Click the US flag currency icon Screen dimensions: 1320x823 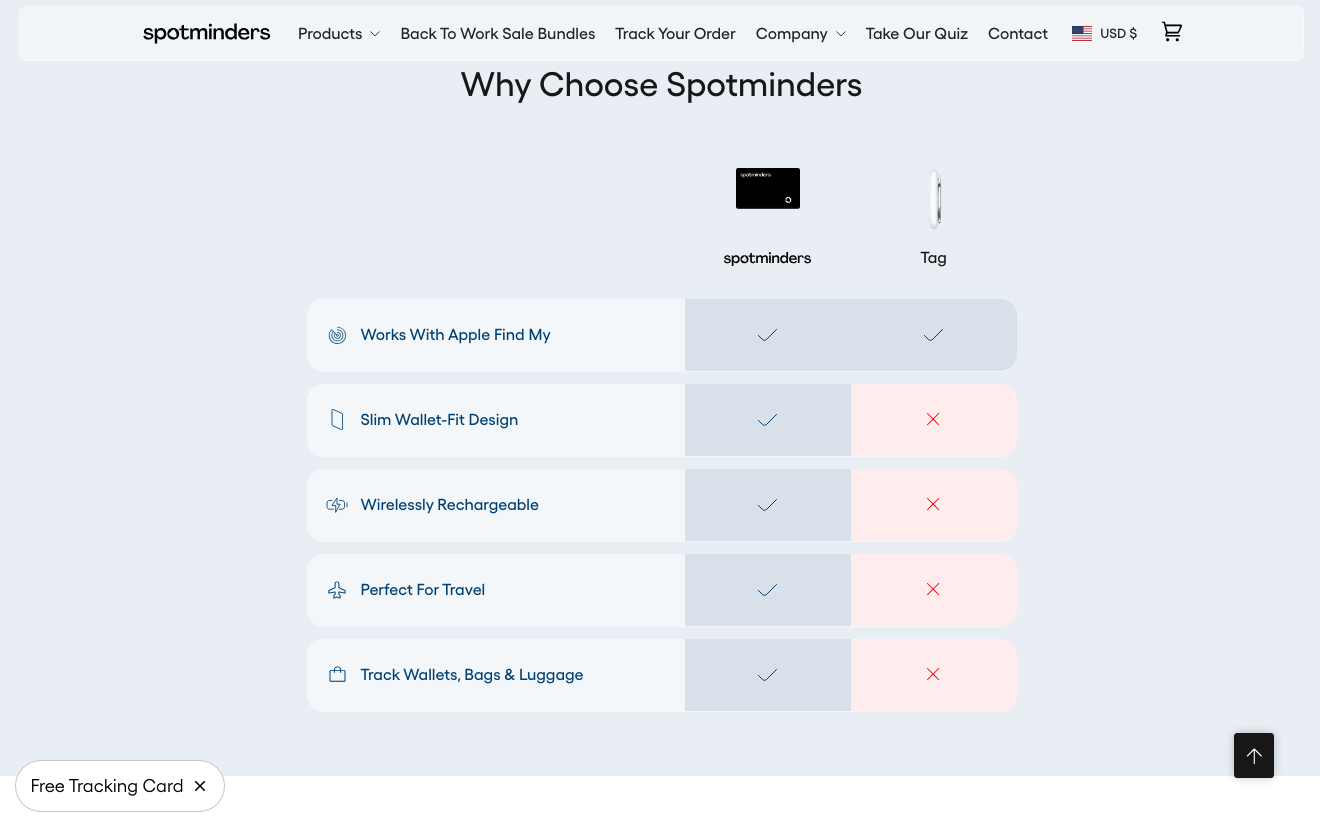point(1082,34)
